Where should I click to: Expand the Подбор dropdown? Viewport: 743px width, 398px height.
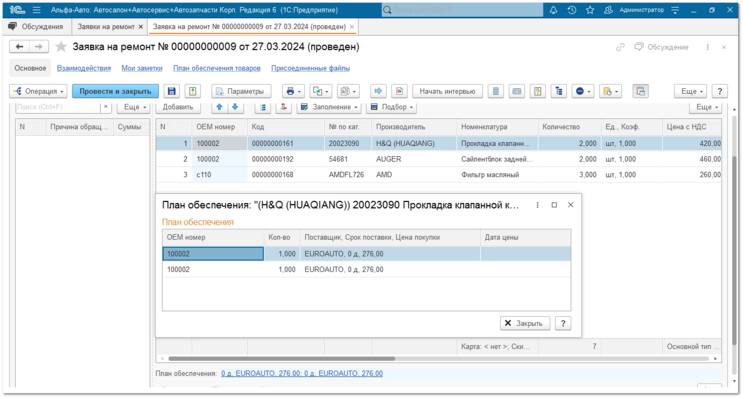pos(391,107)
